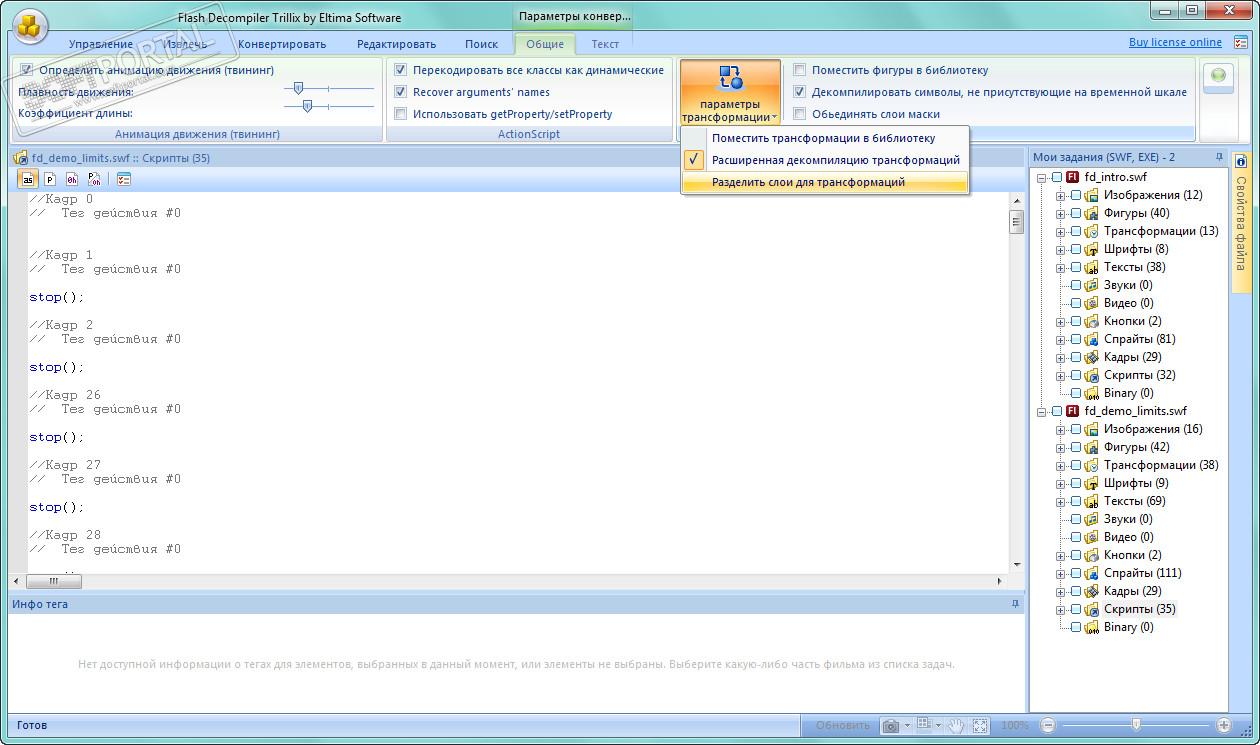Pin the Мои задания panel
This screenshot has height=745, width=1260.
click(1219, 157)
